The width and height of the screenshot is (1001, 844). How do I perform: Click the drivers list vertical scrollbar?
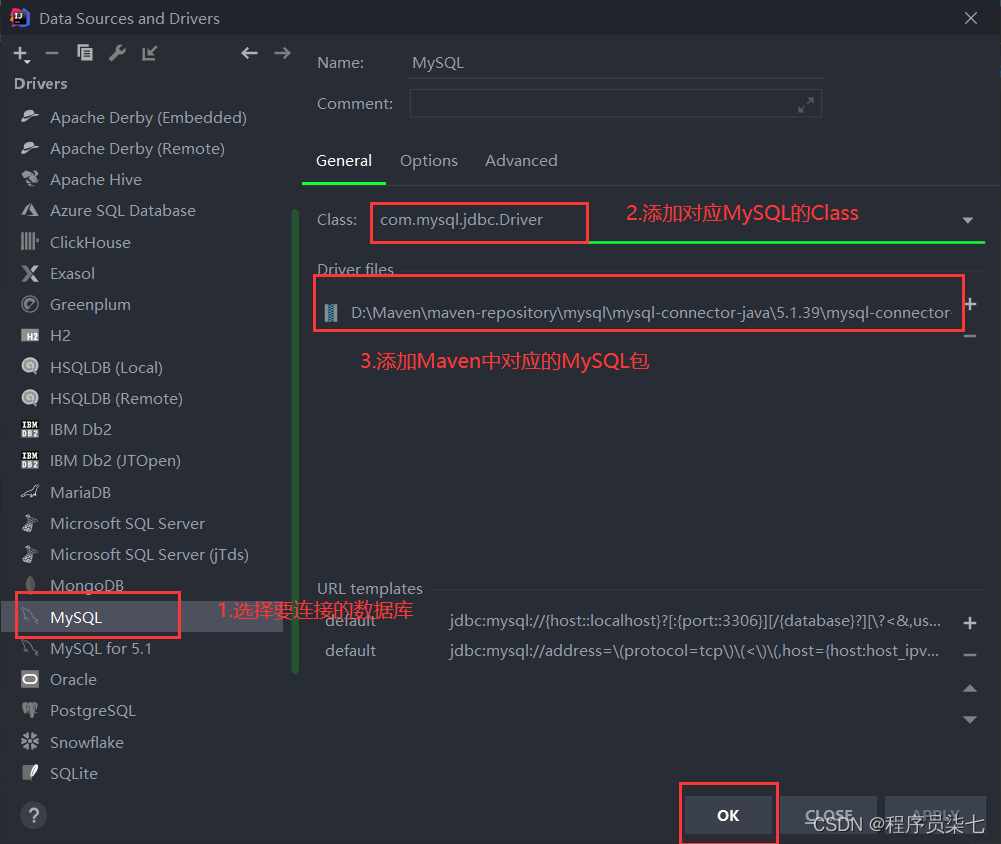click(295, 441)
